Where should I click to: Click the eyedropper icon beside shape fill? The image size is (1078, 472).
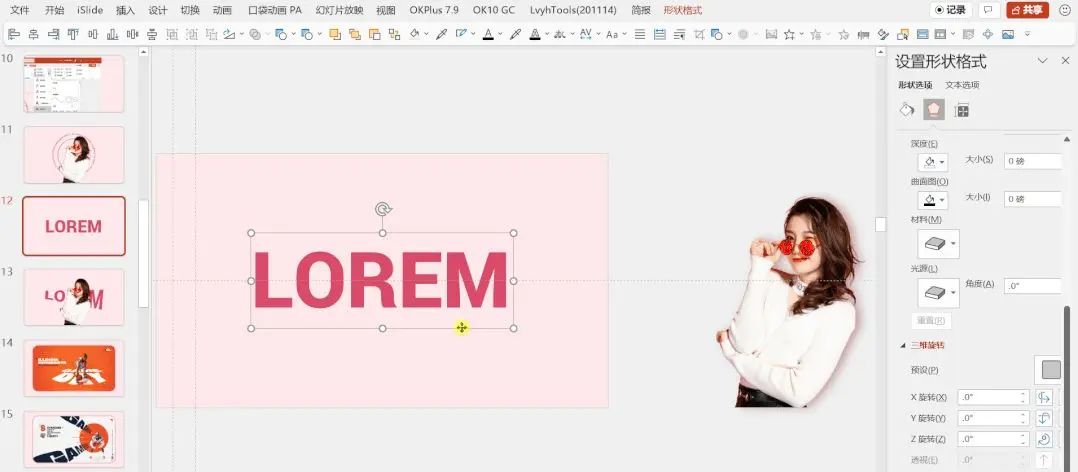(441, 34)
